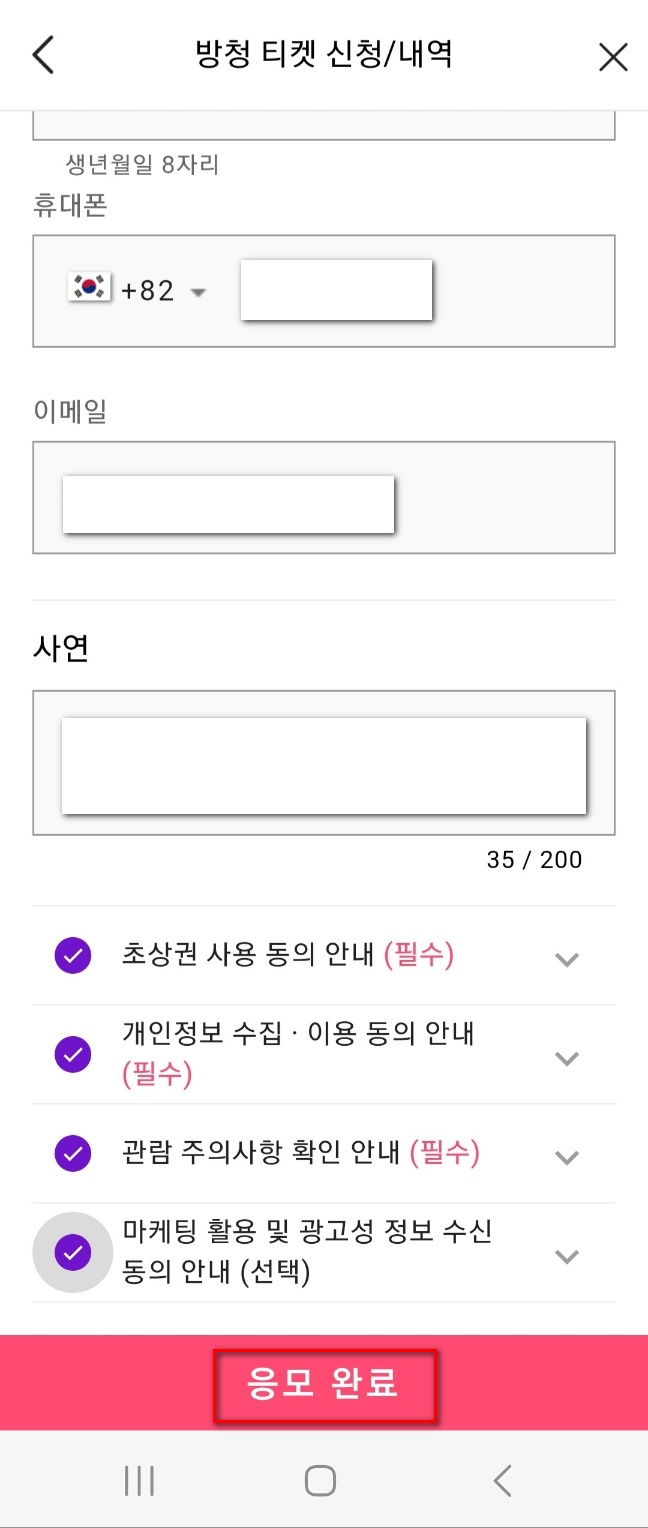Tap the recent apps button in the navigation bar
Viewport: 648px width, 1528px height.
pyautogui.click(x=140, y=1481)
